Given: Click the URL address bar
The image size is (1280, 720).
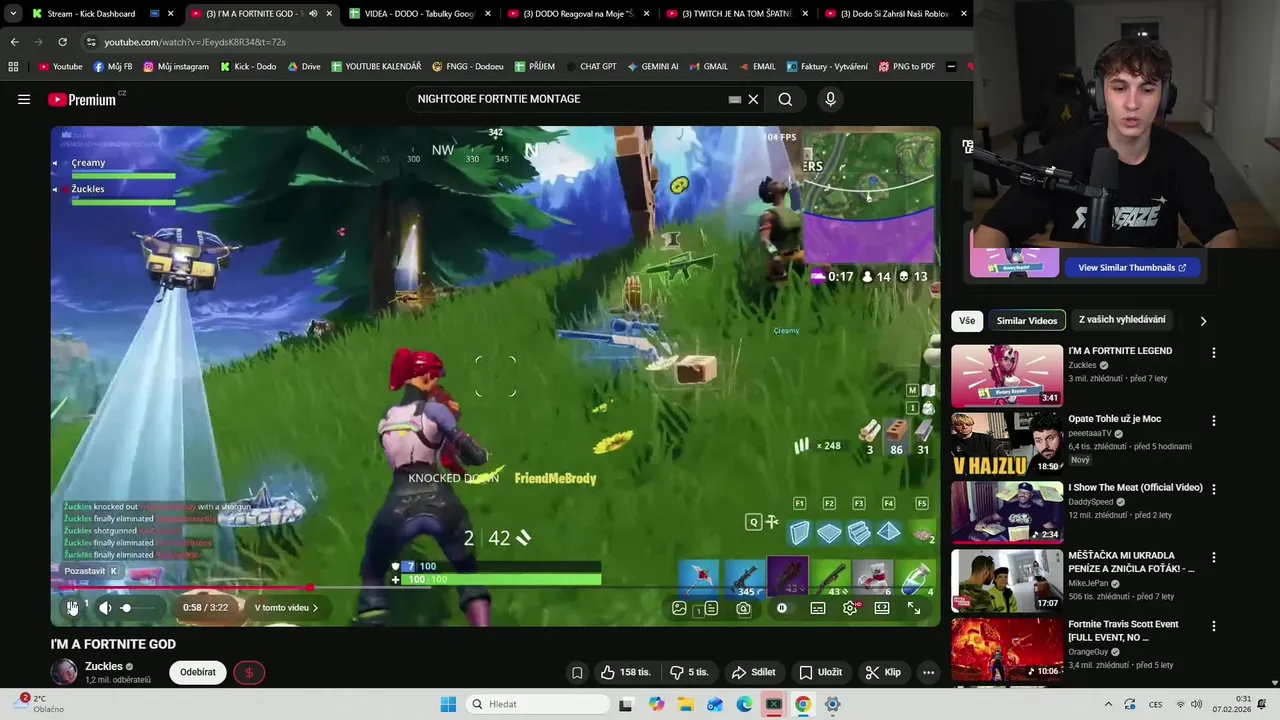Looking at the screenshot, I should coord(520,42).
